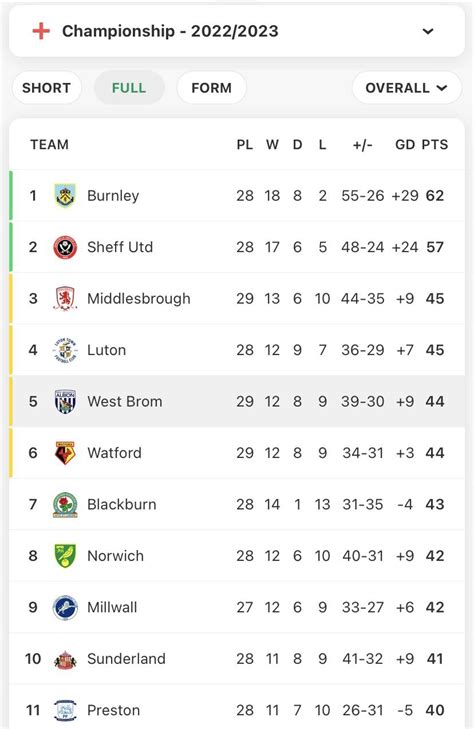Open the OVERALL filter dropdown
This screenshot has height=729, width=474.
[x=407, y=88]
